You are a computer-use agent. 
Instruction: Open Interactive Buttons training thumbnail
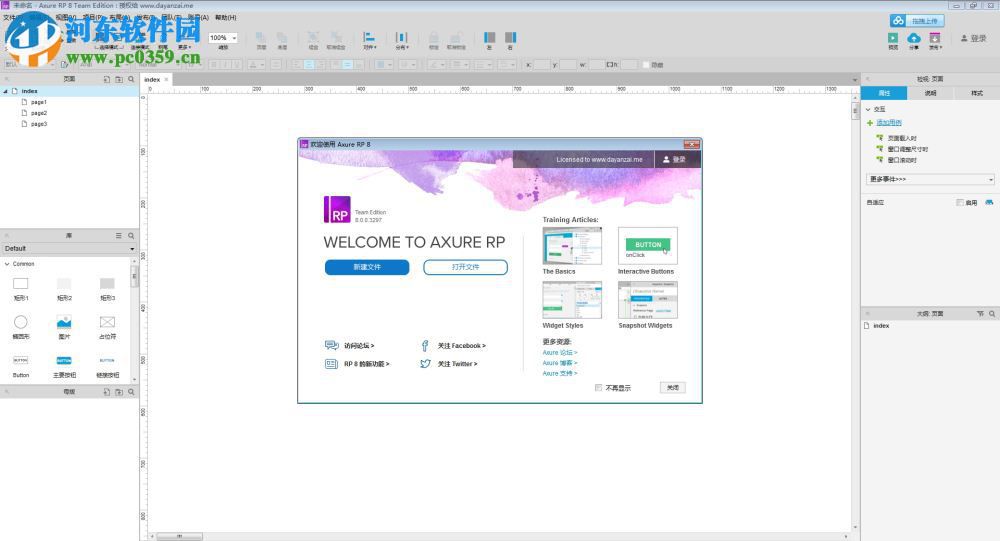[647, 246]
